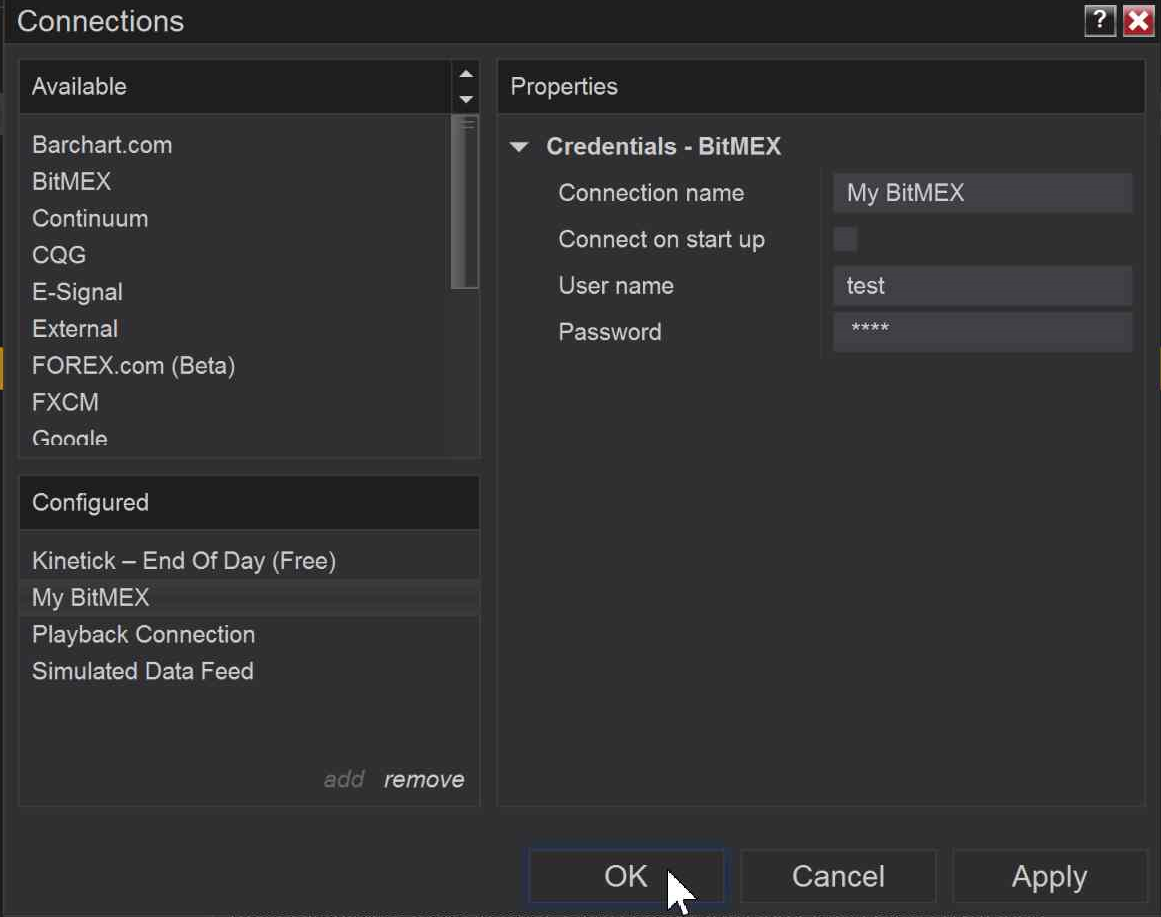This screenshot has height=917, width=1161.
Task: Move selection up in Available list
Action: pyautogui.click(x=466, y=73)
